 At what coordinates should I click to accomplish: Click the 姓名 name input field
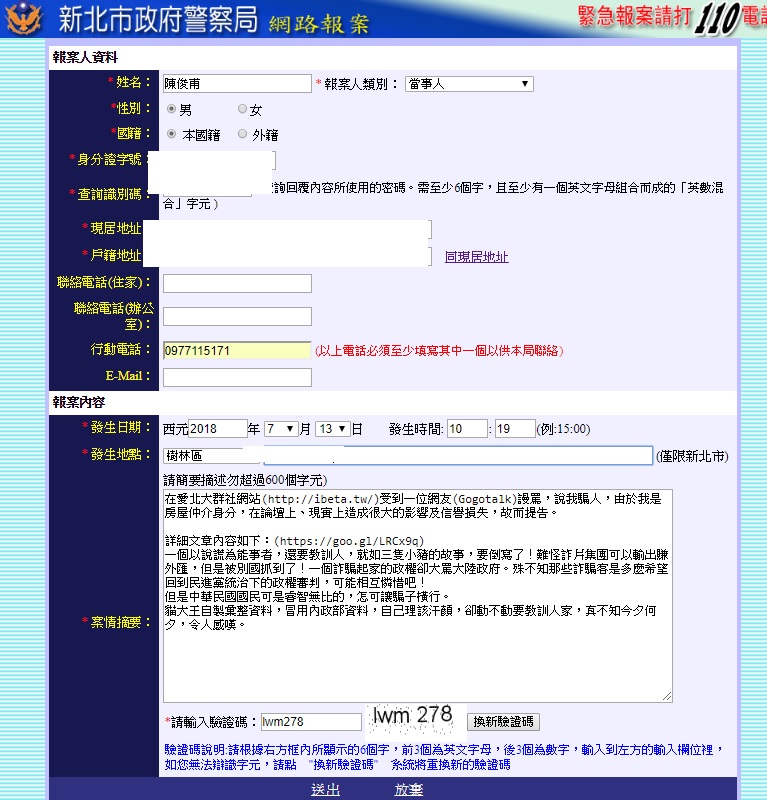237,84
